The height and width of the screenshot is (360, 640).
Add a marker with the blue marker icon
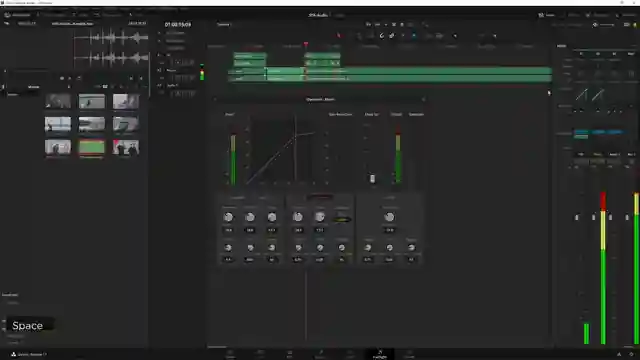point(414,36)
